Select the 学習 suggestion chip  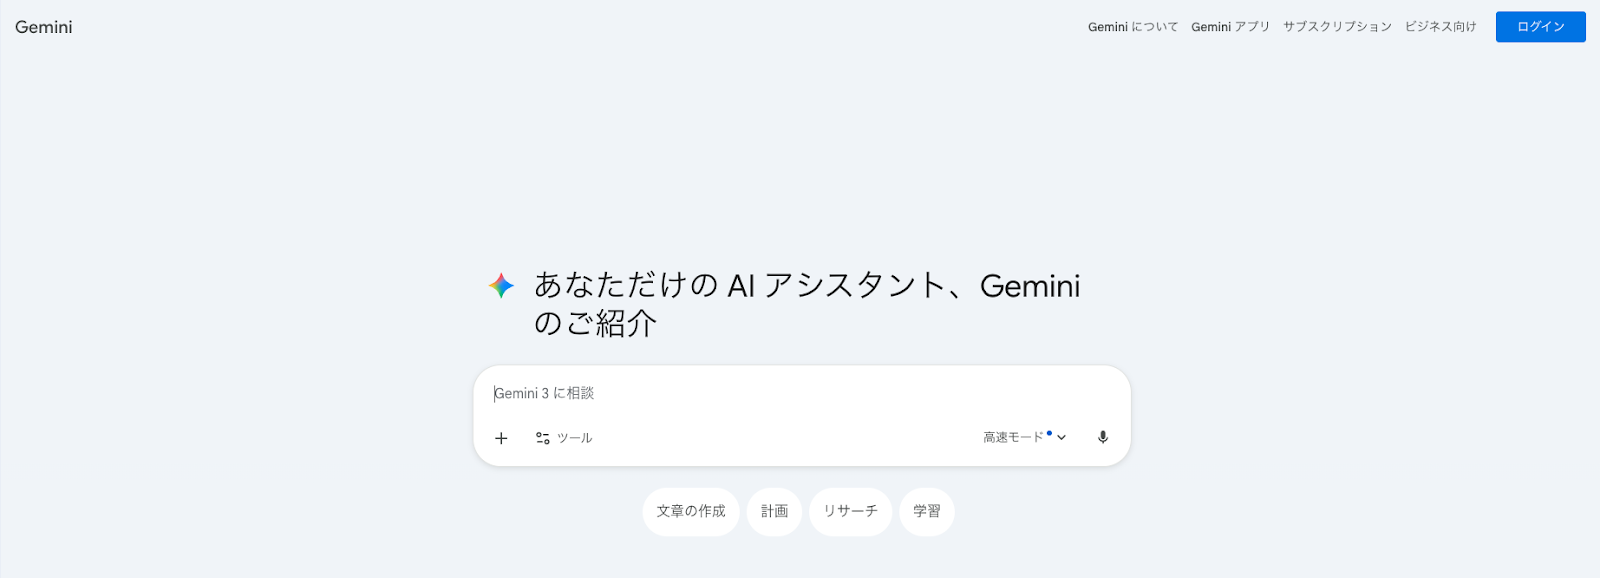(926, 511)
